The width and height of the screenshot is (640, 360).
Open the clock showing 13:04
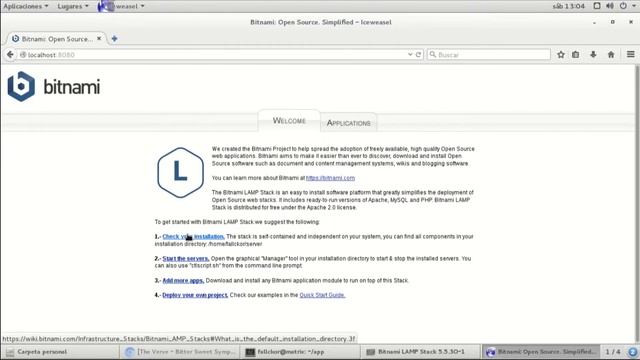(x=569, y=6)
